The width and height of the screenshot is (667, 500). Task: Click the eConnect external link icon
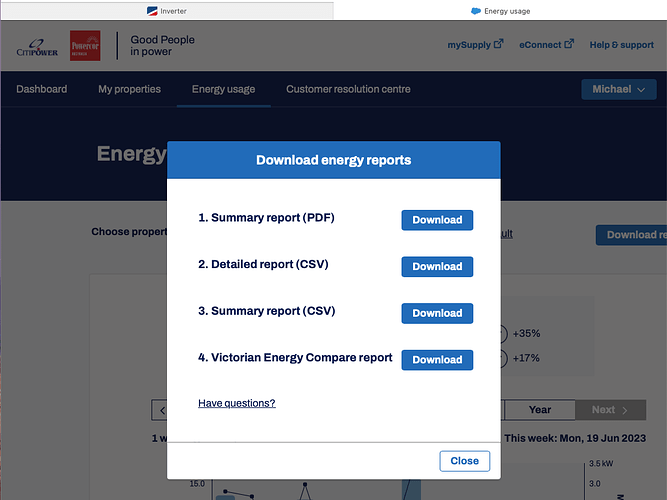tap(569, 44)
